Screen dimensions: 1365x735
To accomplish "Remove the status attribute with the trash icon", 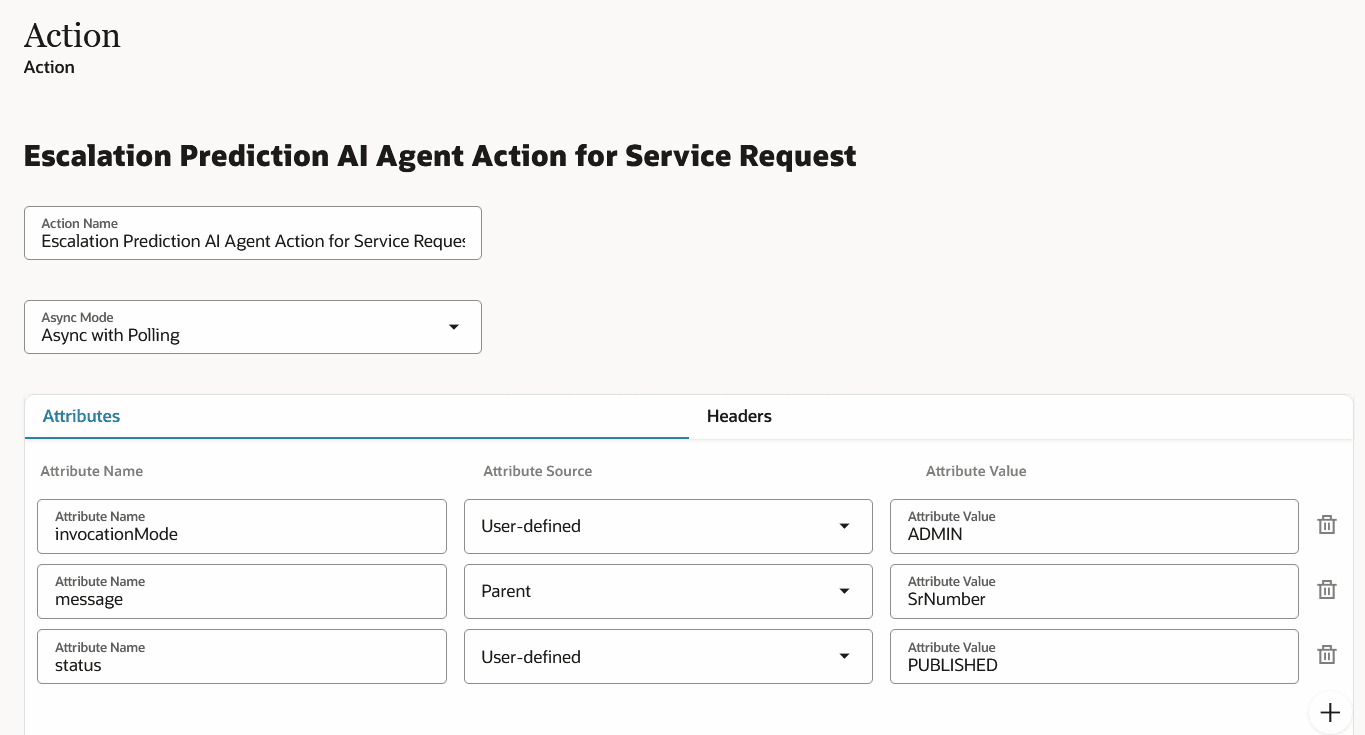I will (x=1326, y=654).
